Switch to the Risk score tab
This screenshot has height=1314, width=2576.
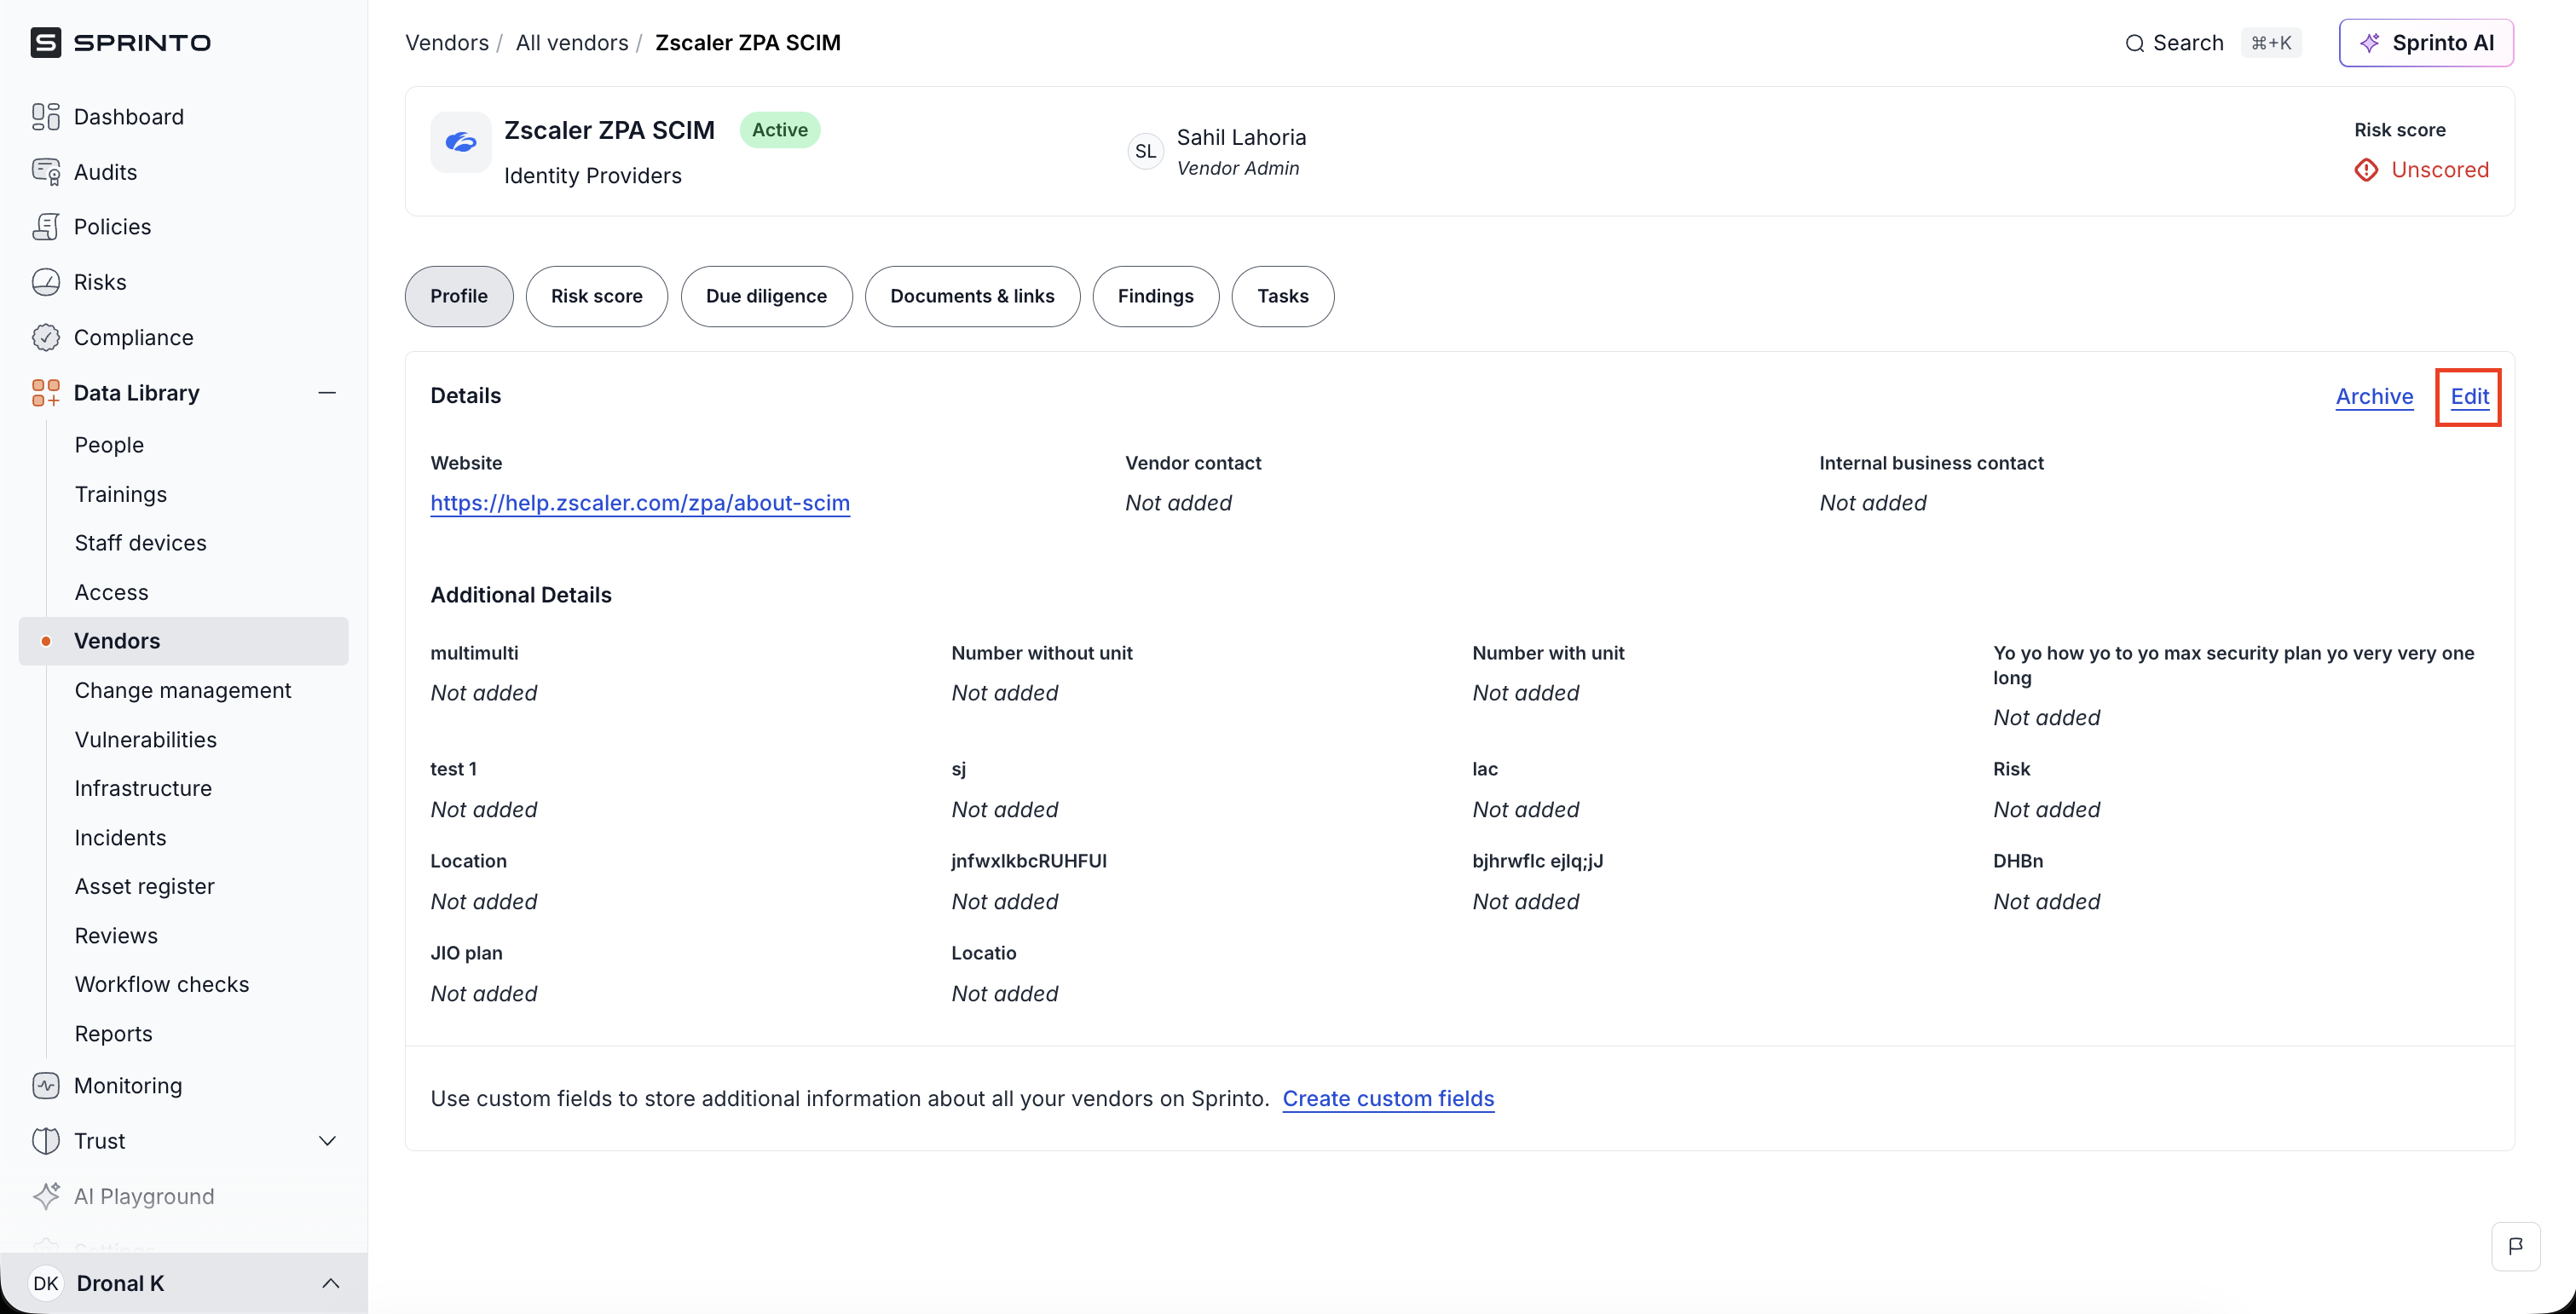point(596,296)
